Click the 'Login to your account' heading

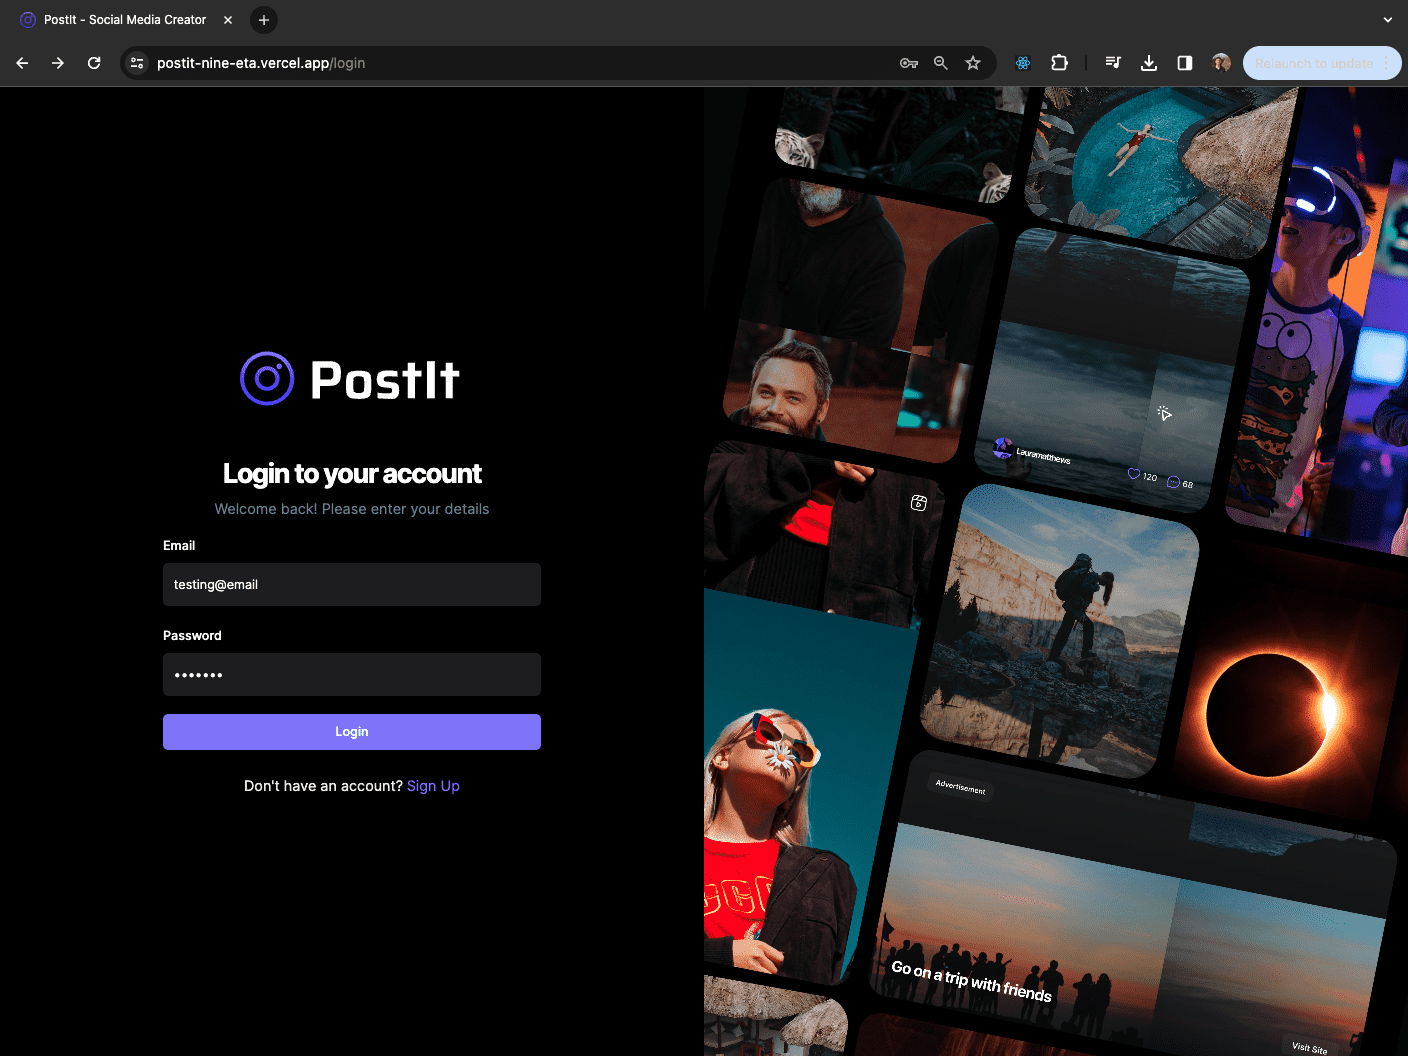point(352,473)
